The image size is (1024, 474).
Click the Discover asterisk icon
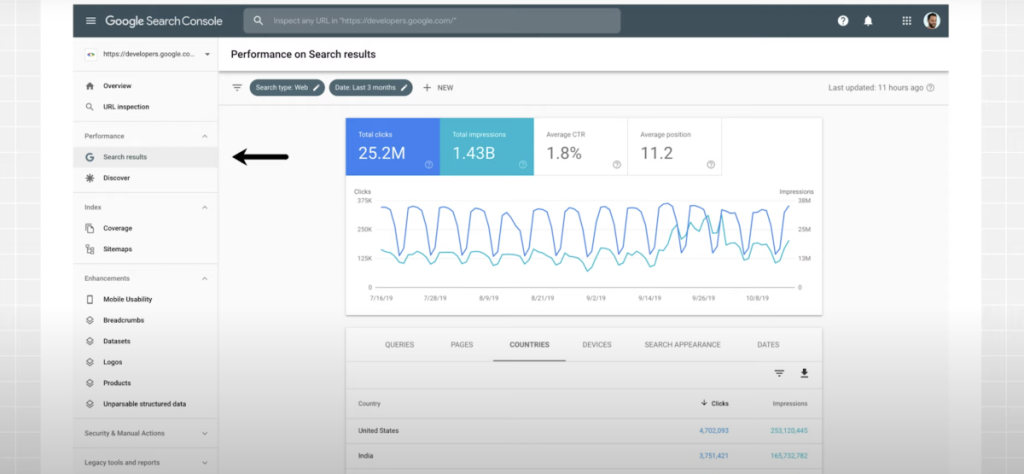pos(90,178)
